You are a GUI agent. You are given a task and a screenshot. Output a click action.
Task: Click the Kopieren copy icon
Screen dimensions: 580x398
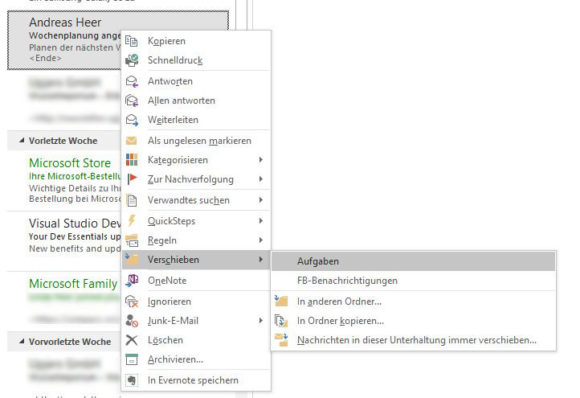pos(132,41)
